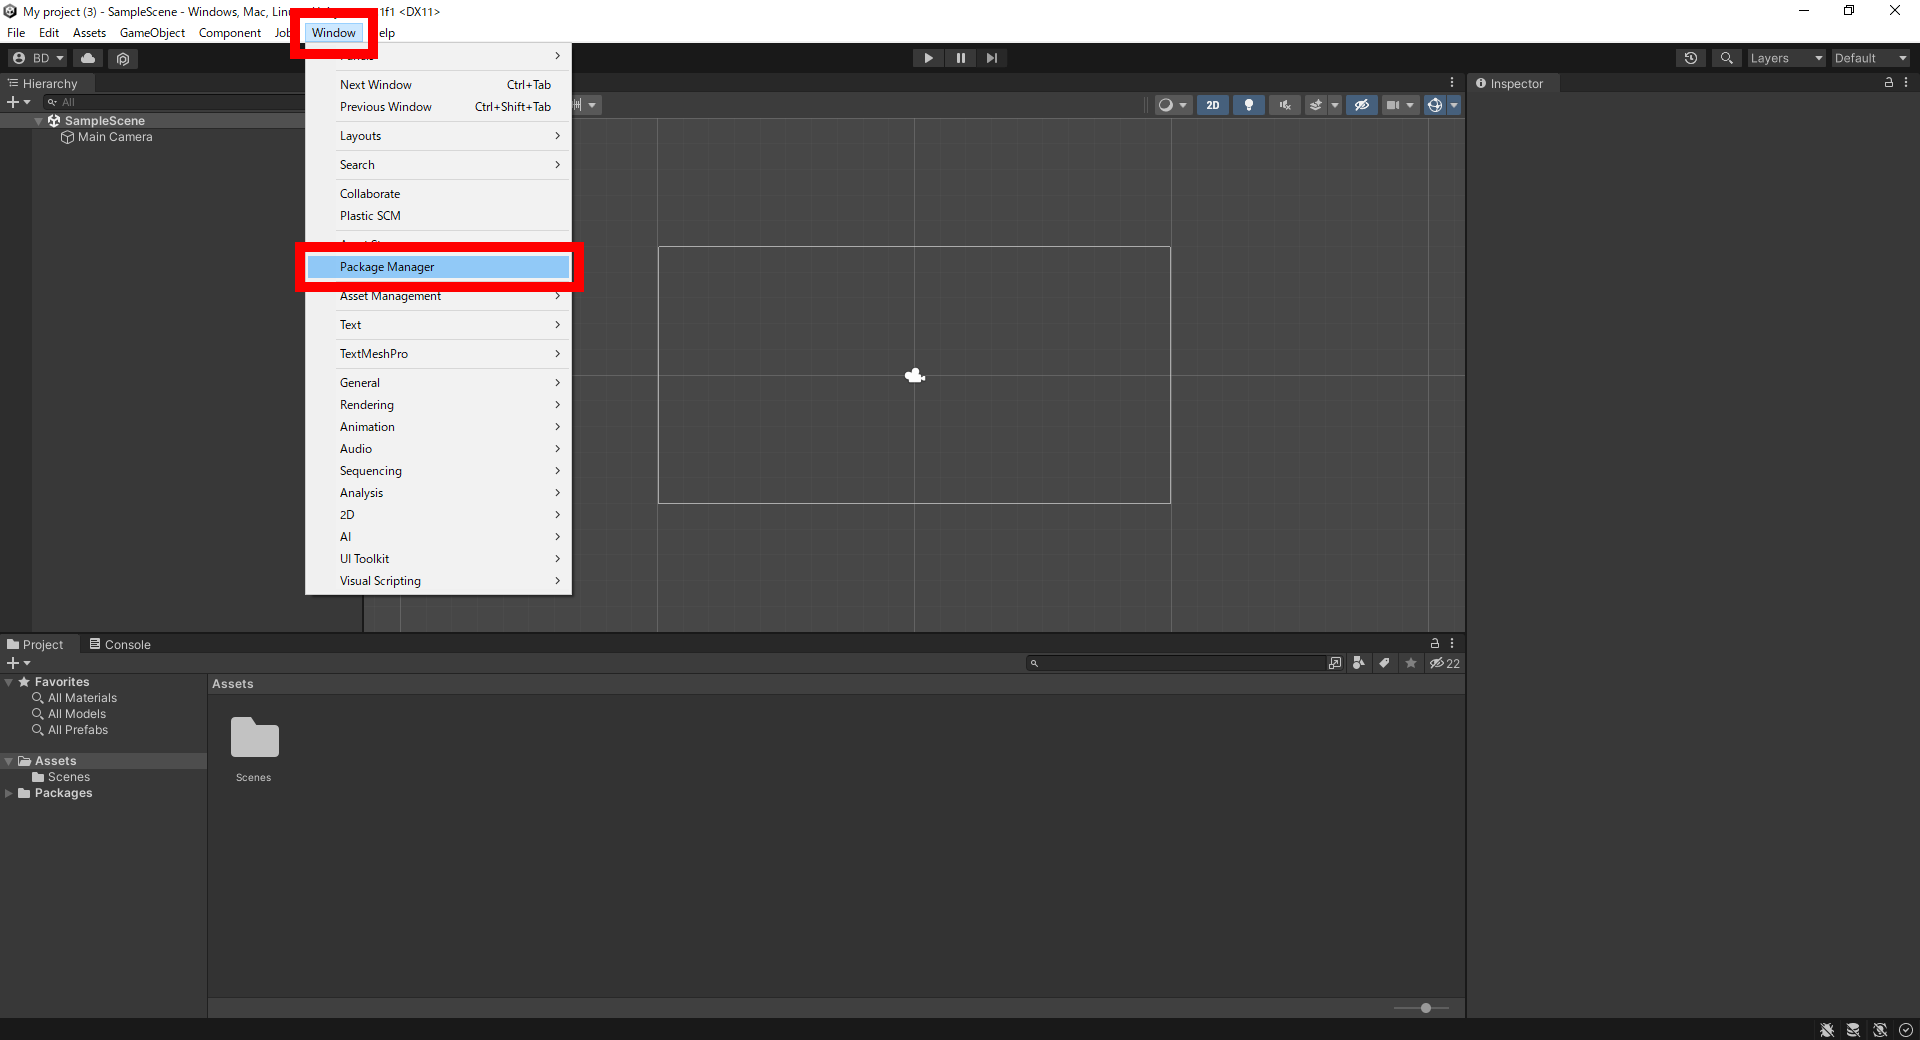
Task: Choose Collaborate in the Window menu
Action: click(x=370, y=193)
